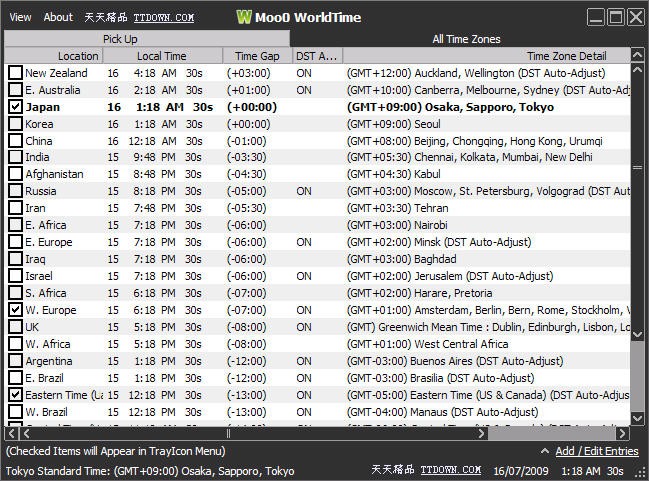This screenshot has height=481, width=649.
Task: Click the (GMT+02:00) Harare, Pretoria detail
Action: [420, 293]
